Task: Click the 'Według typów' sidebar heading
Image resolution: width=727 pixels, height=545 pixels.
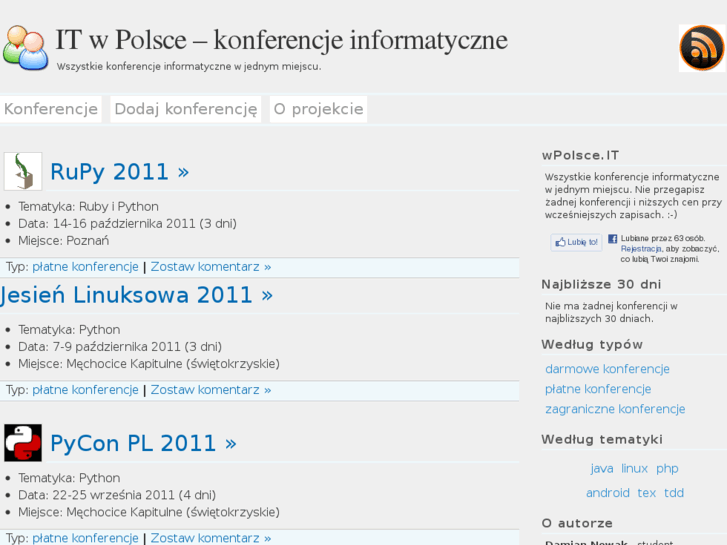Action: 592,345
